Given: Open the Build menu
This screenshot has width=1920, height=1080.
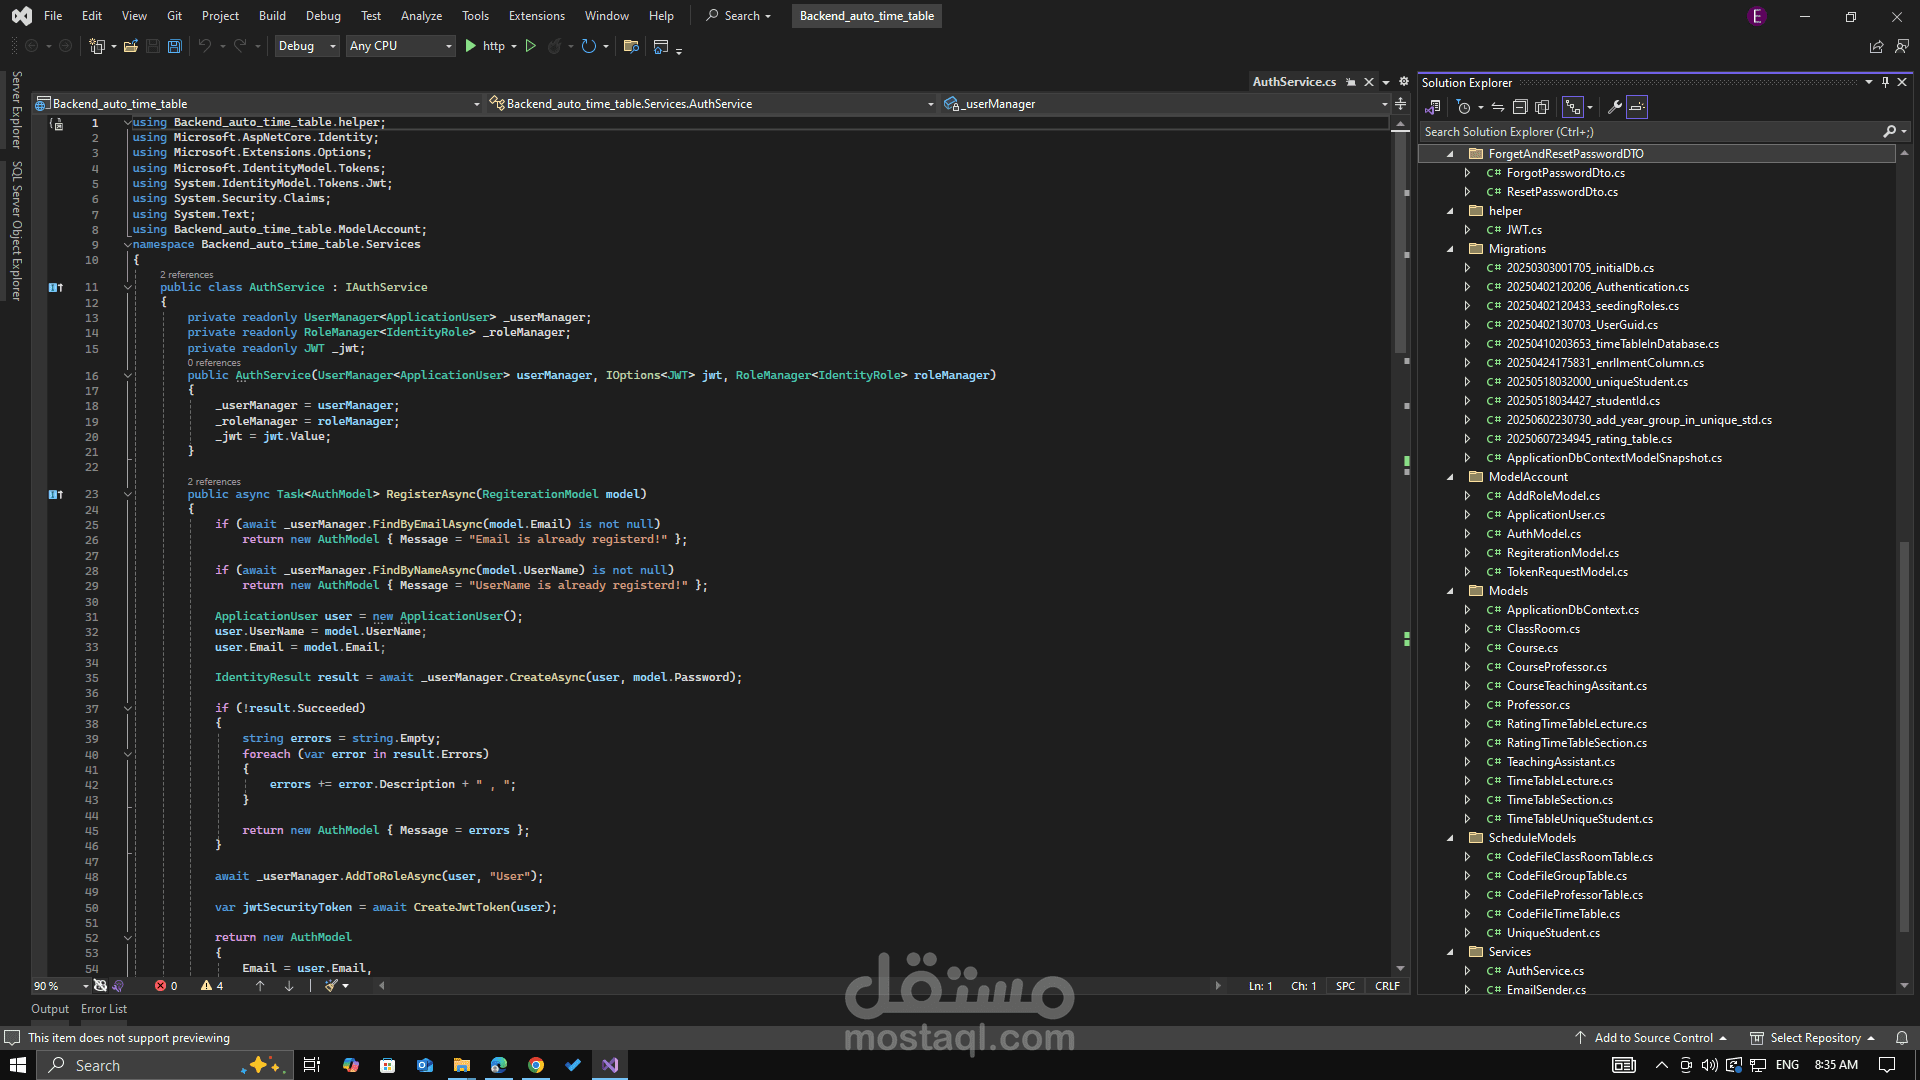Looking at the screenshot, I should click(x=272, y=16).
